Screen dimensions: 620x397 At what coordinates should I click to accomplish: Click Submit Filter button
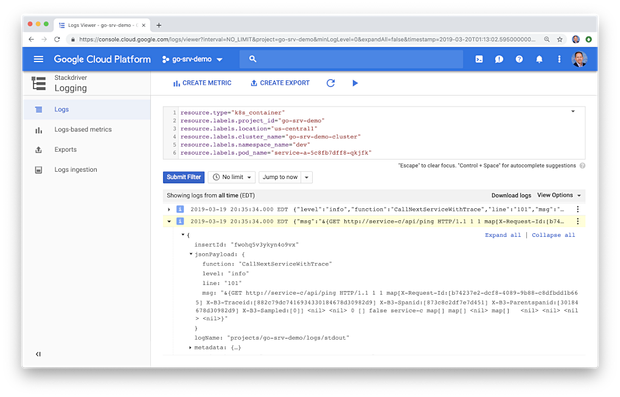coord(184,177)
